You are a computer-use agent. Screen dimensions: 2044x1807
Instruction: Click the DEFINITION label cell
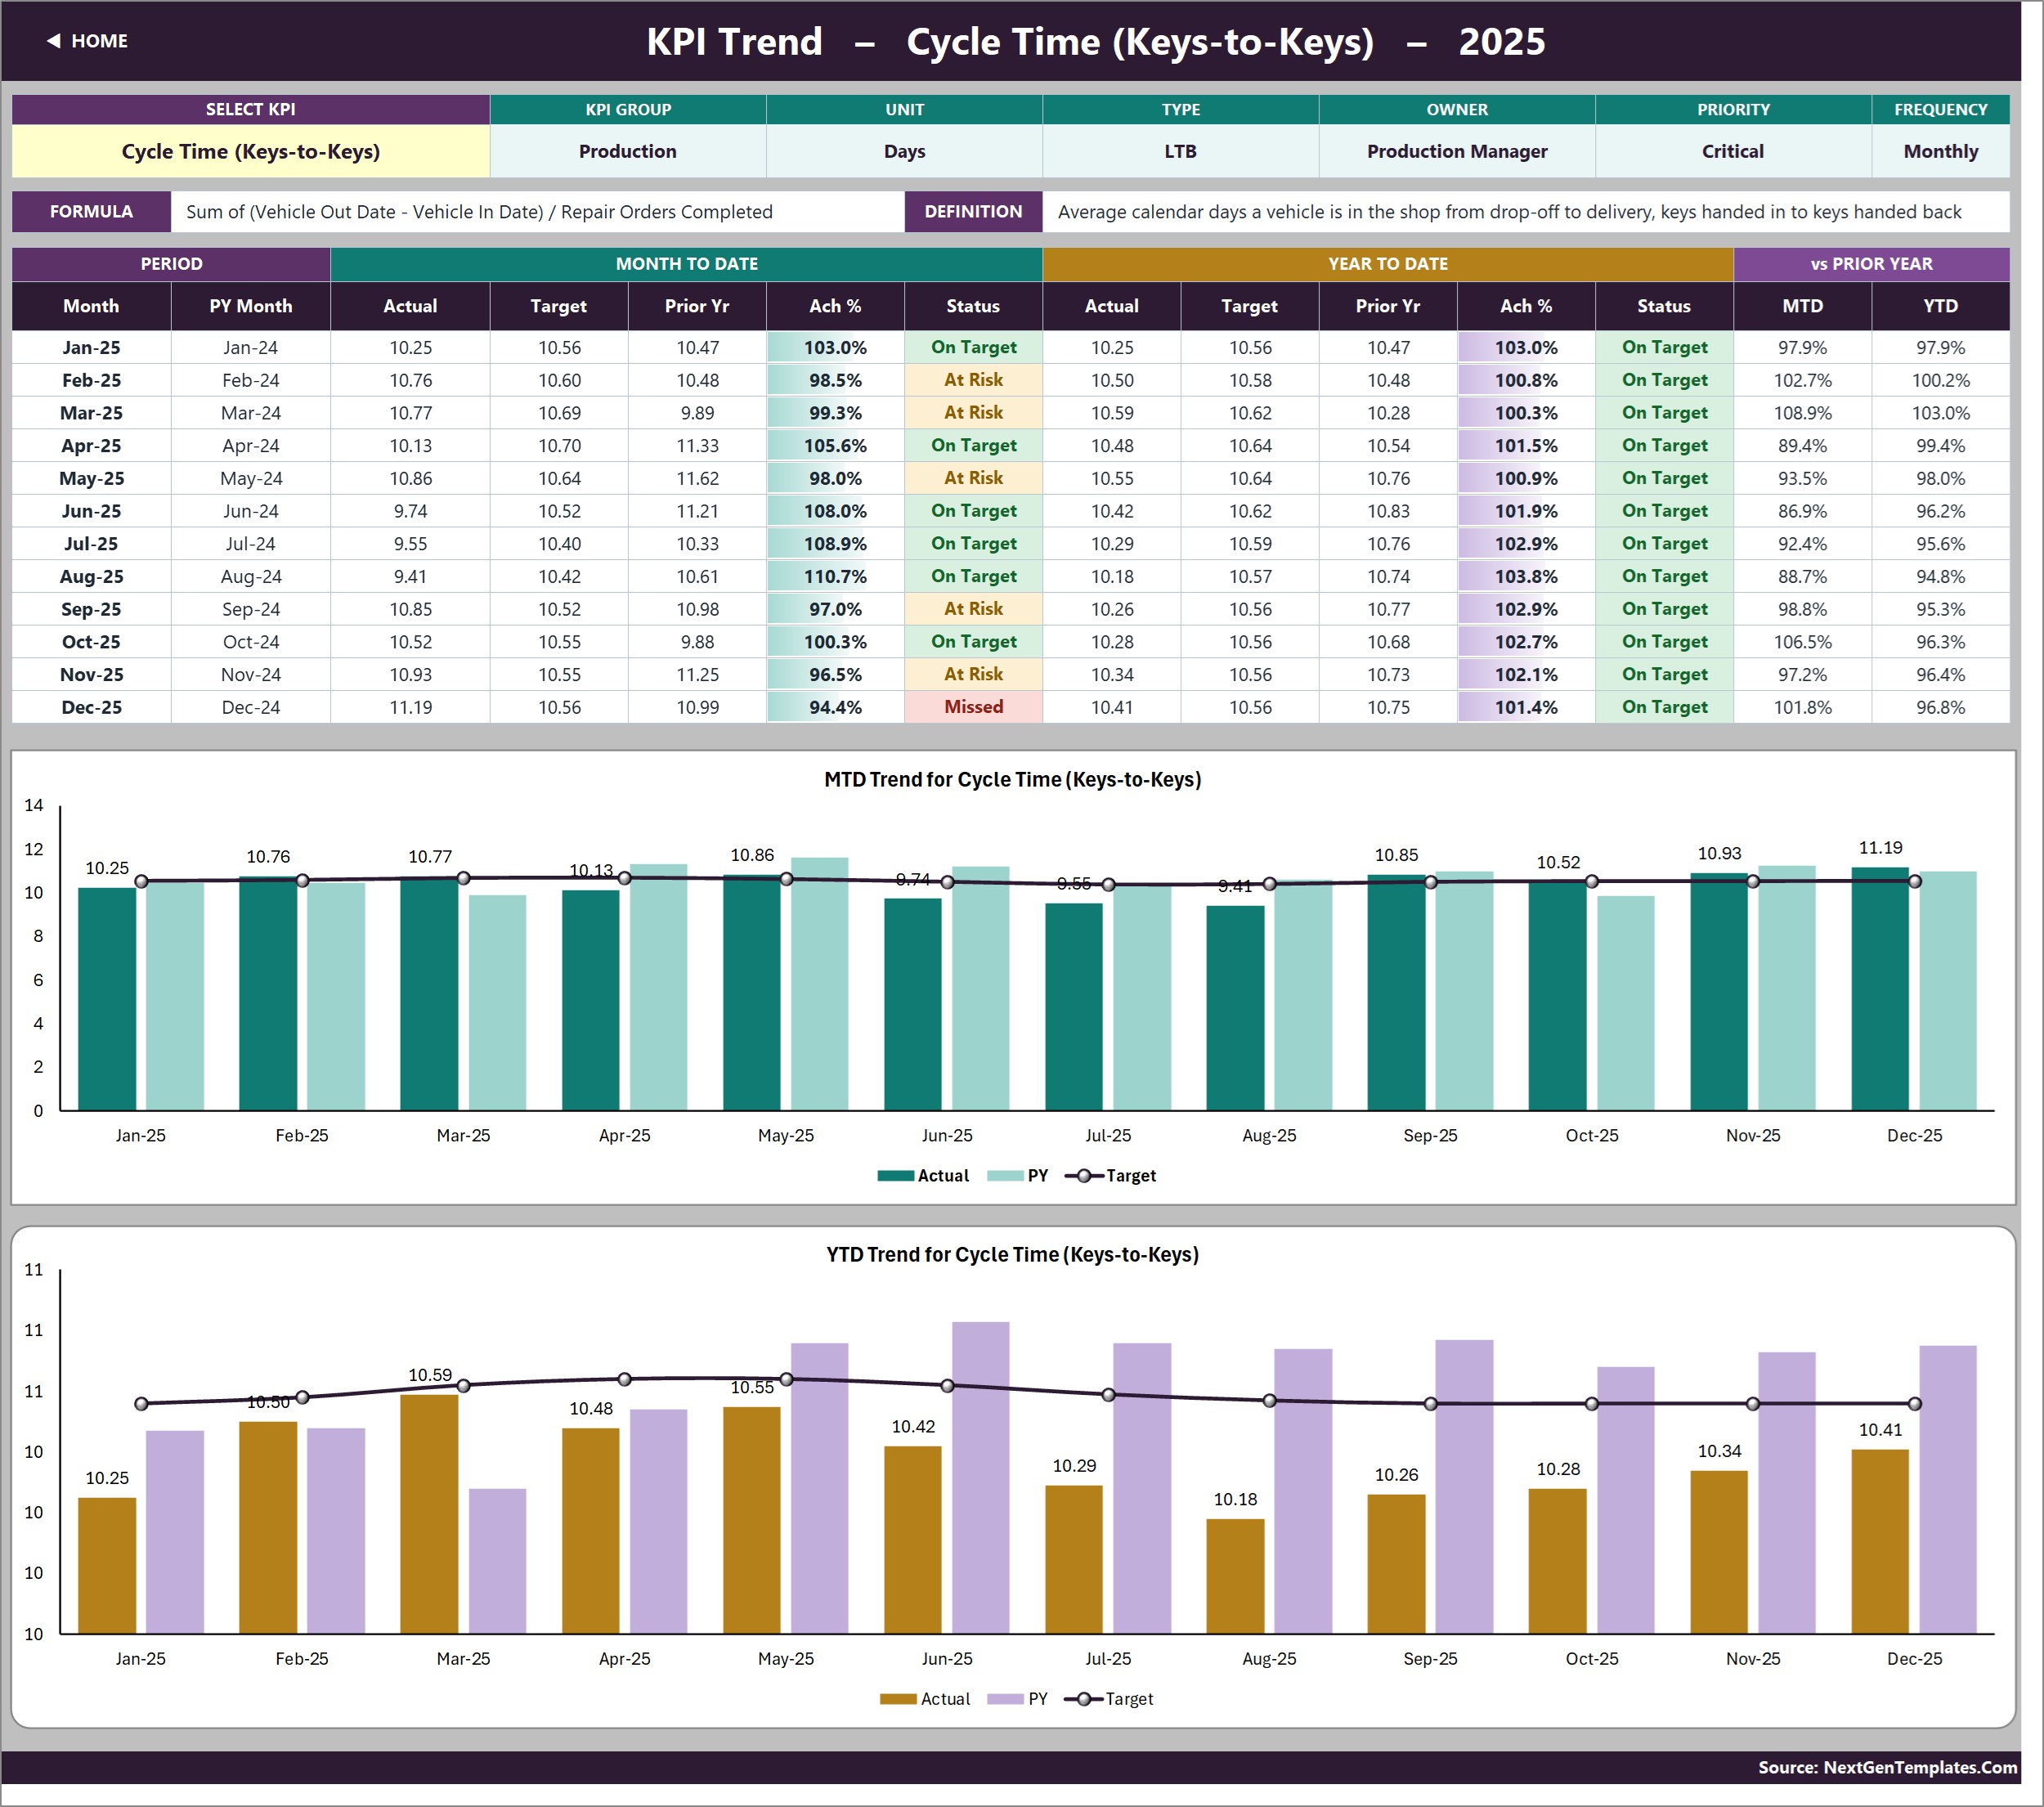(973, 212)
